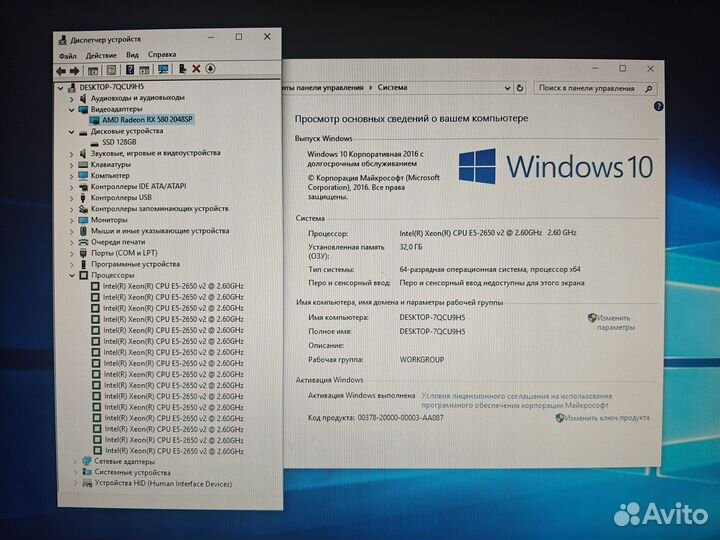The width and height of the screenshot is (720, 540).
Task: Collapse the Видеоадаптеры category
Action: point(72,110)
